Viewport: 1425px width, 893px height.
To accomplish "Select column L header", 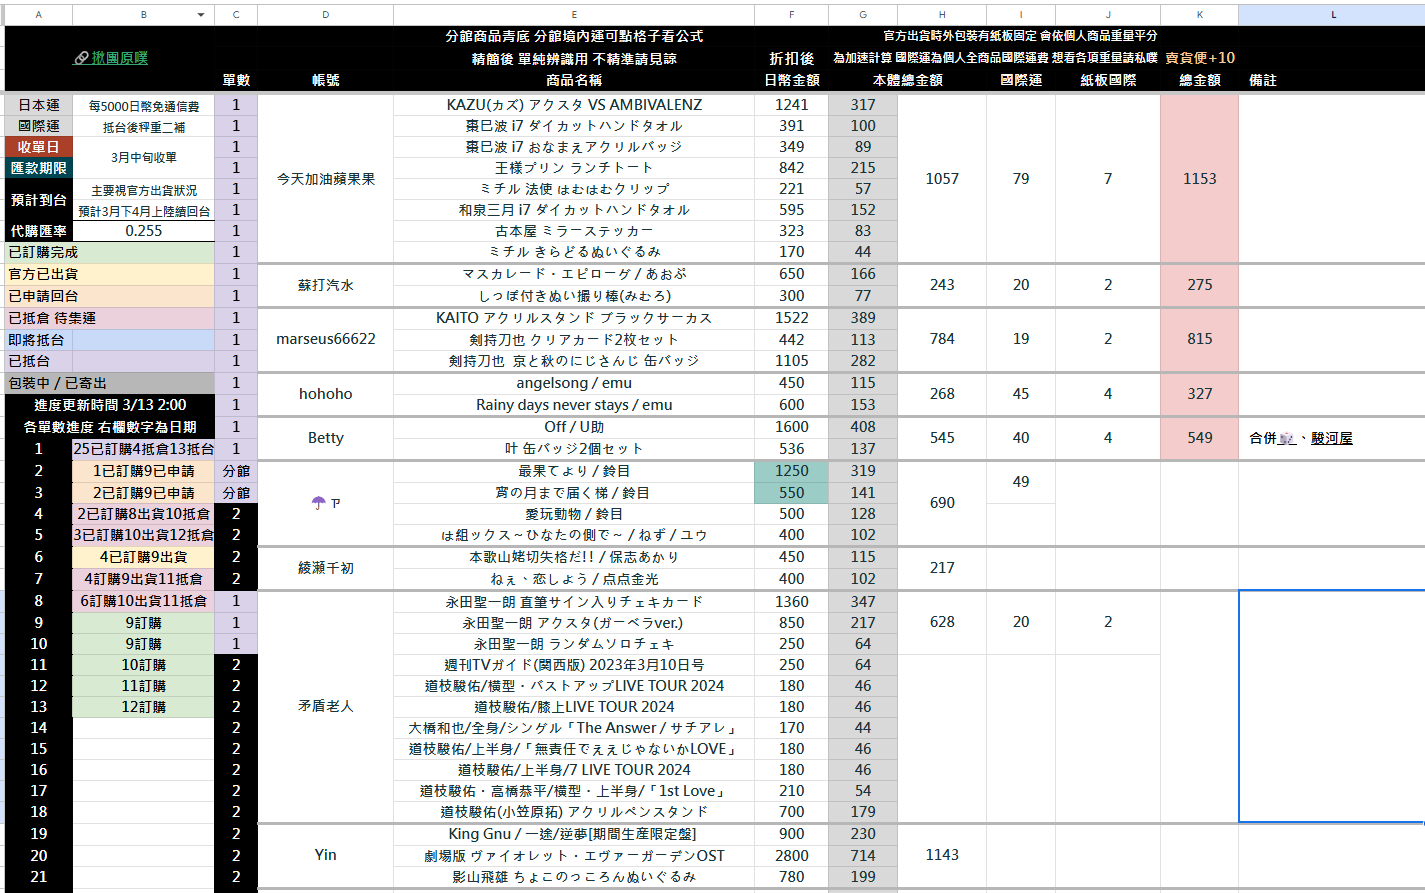I will coord(1332,15).
